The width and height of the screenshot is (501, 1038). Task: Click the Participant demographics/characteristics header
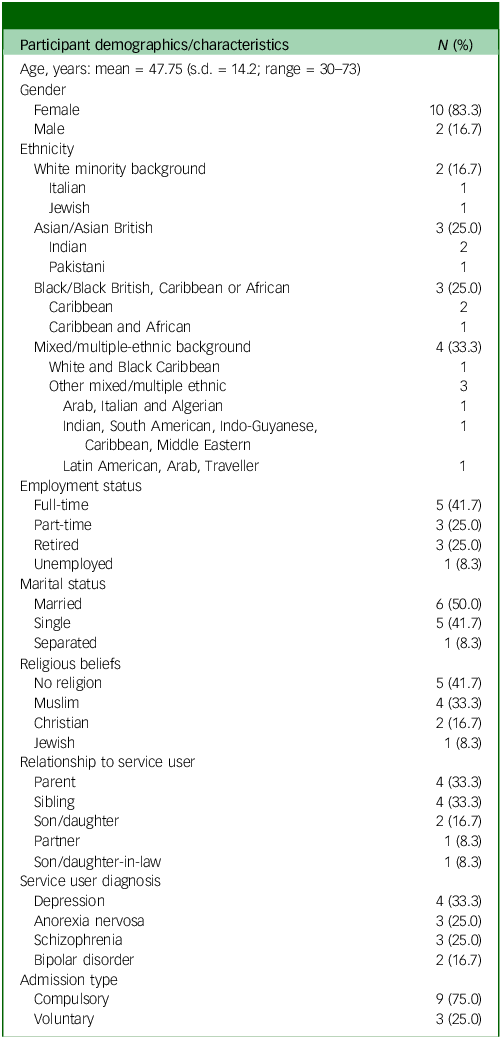tap(154, 45)
